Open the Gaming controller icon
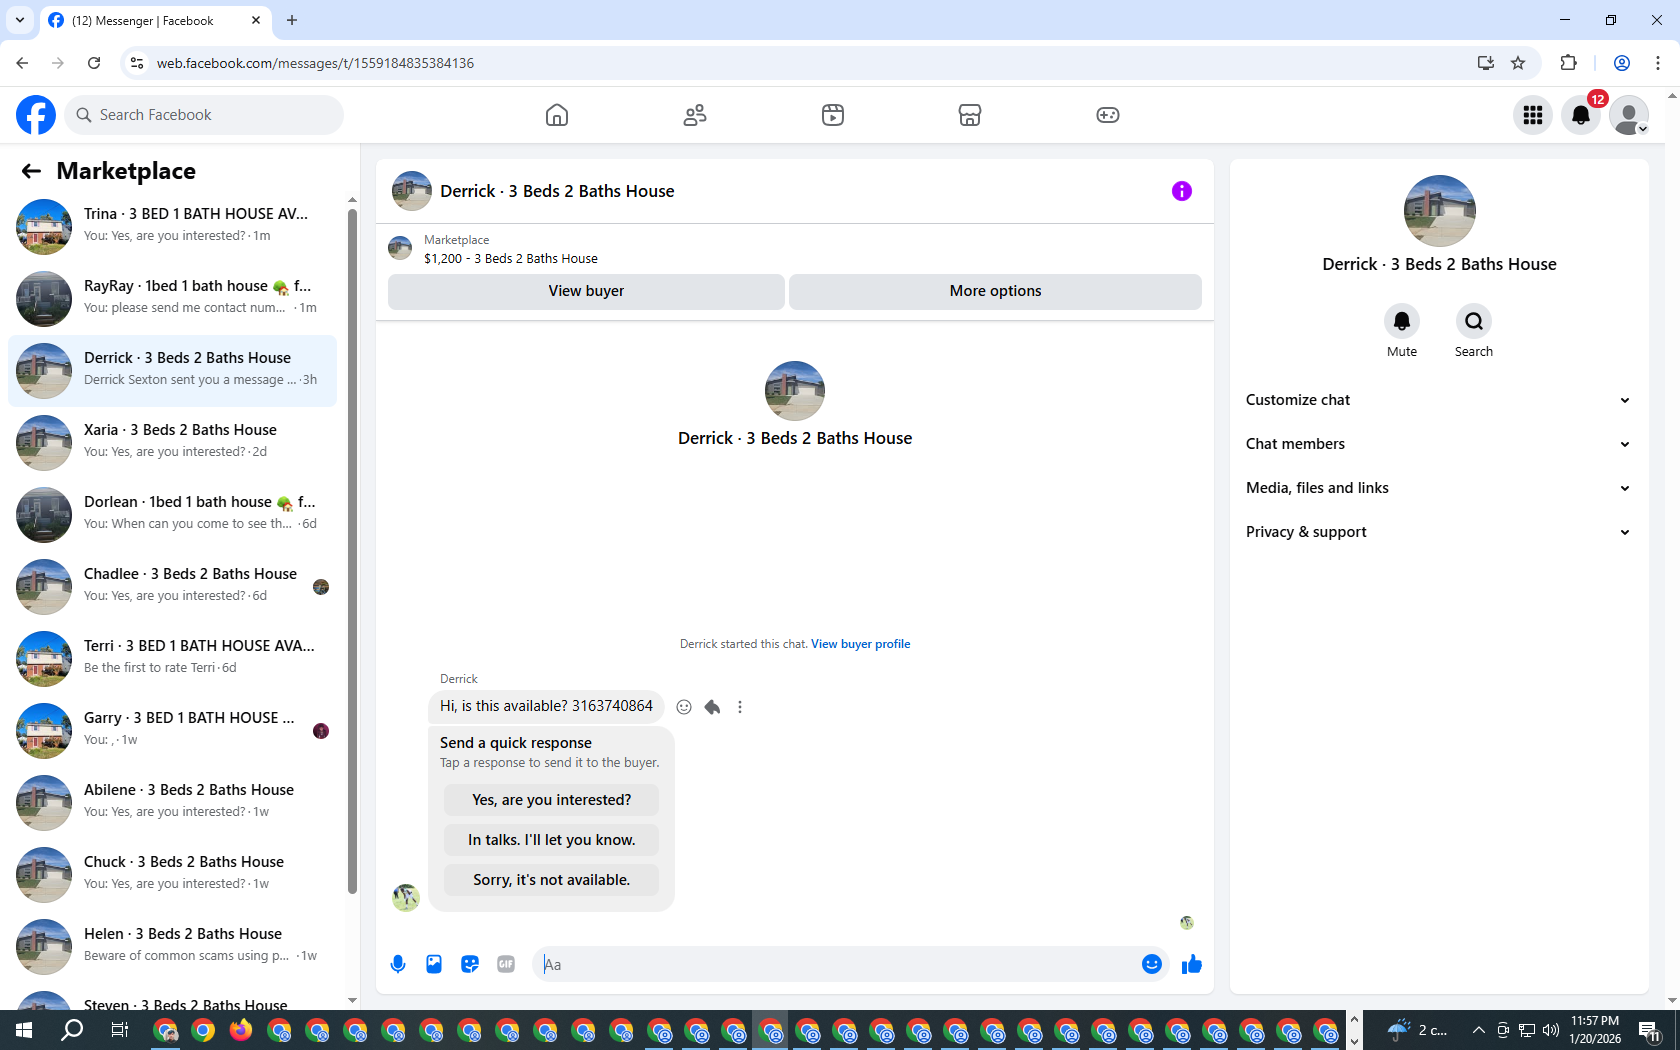The height and width of the screenshot is (1050, 1680). [x=1108, y=115]
